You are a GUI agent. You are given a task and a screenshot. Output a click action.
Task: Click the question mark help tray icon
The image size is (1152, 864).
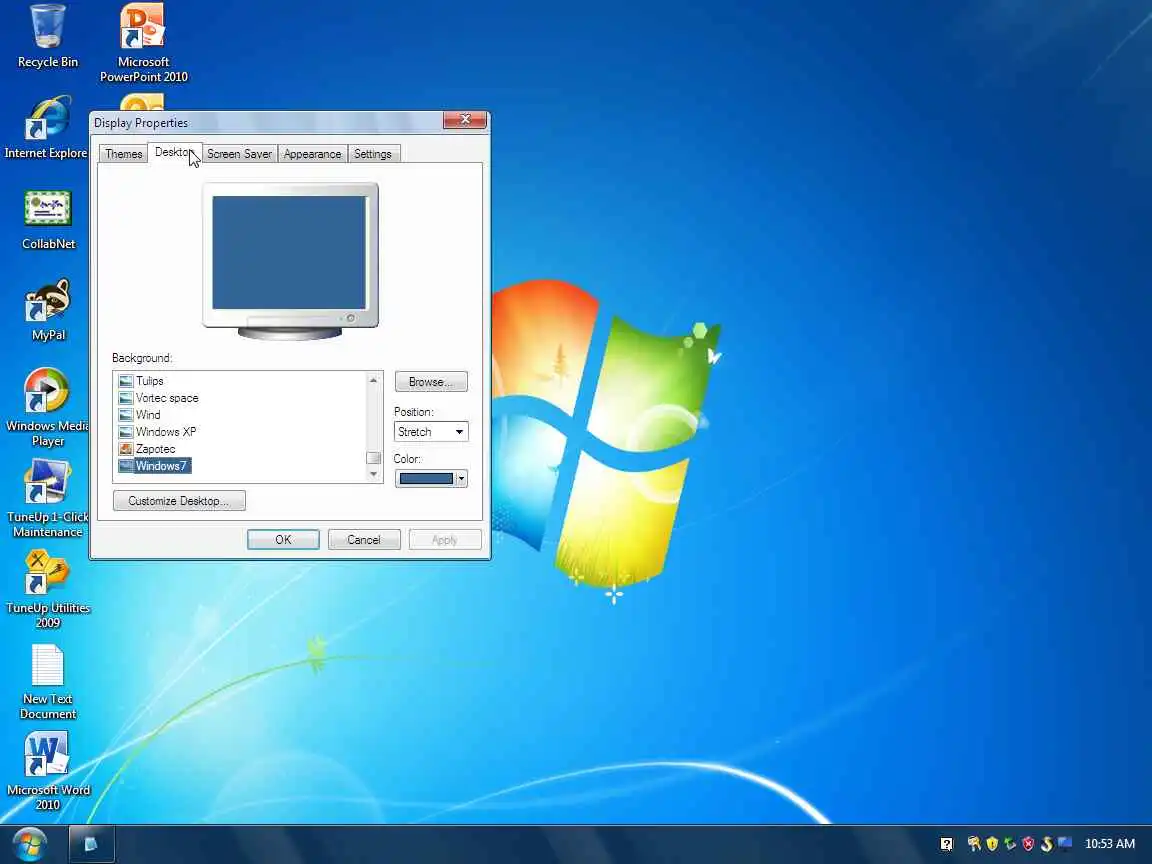(946, 844)
